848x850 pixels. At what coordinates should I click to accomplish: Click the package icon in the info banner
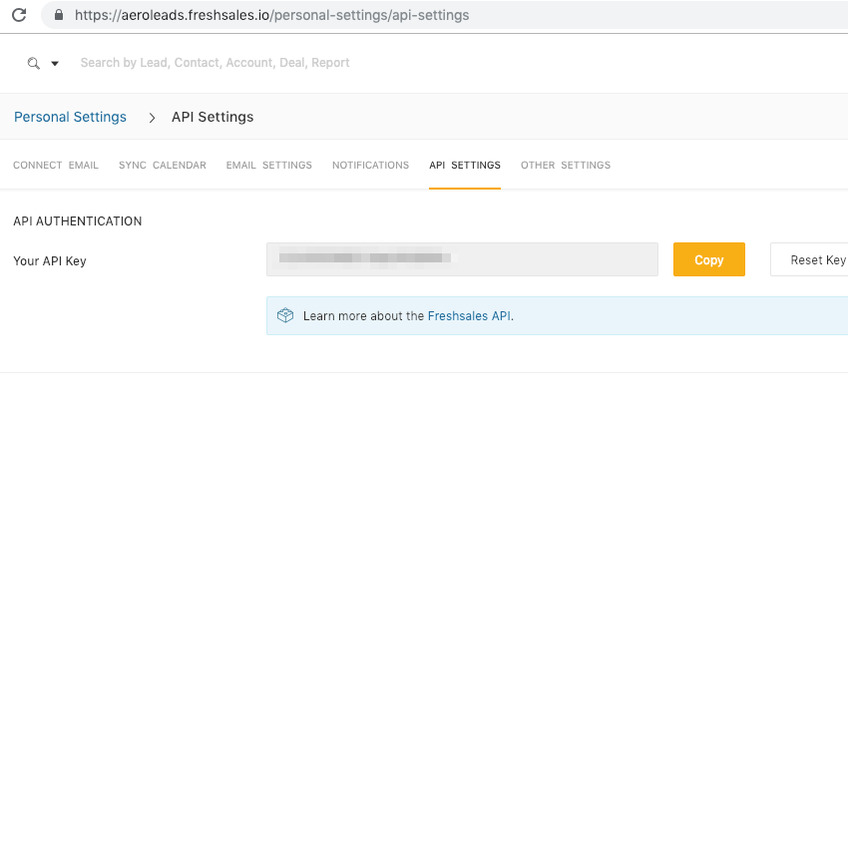coord(285,315)
